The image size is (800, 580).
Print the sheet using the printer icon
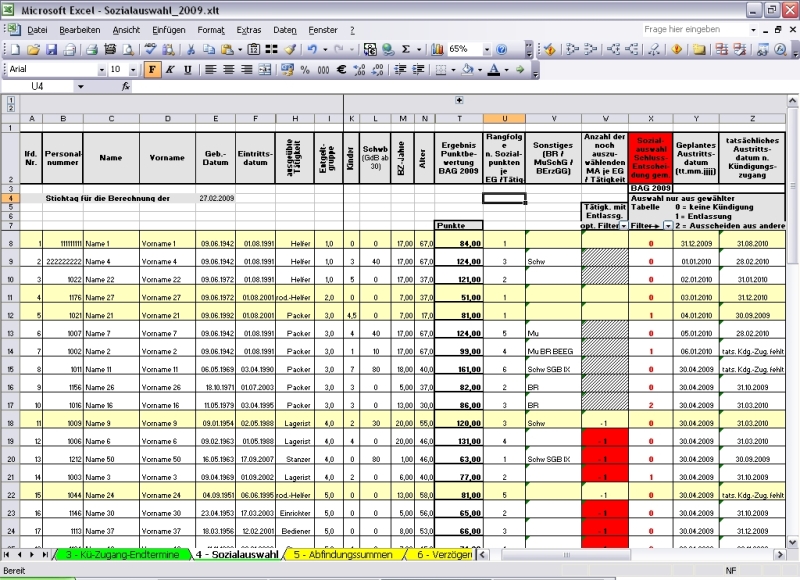point(92,49)
